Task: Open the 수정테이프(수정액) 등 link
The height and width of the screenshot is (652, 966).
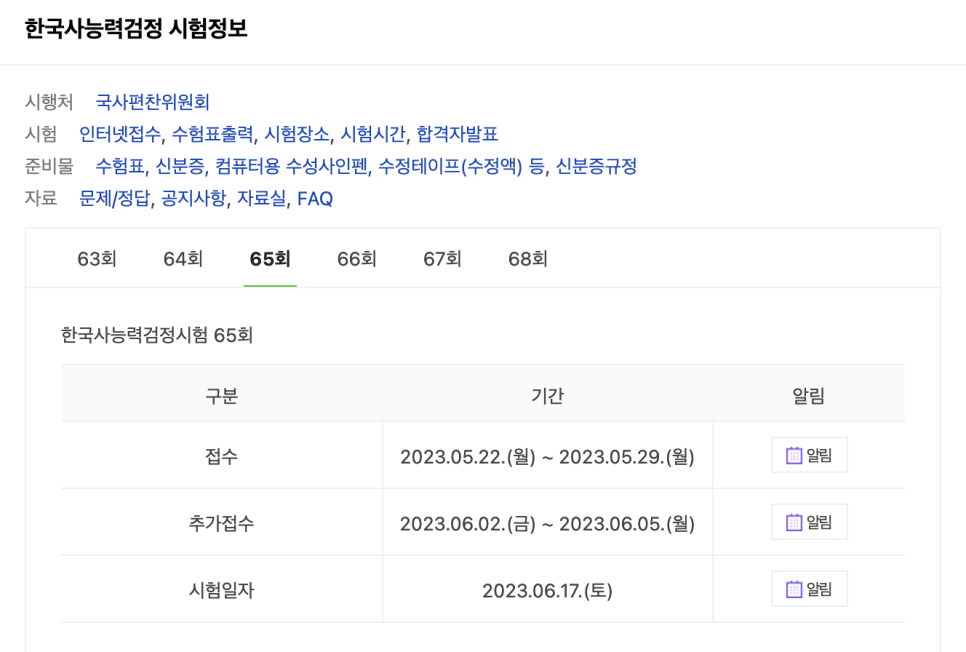Action: 461,166
